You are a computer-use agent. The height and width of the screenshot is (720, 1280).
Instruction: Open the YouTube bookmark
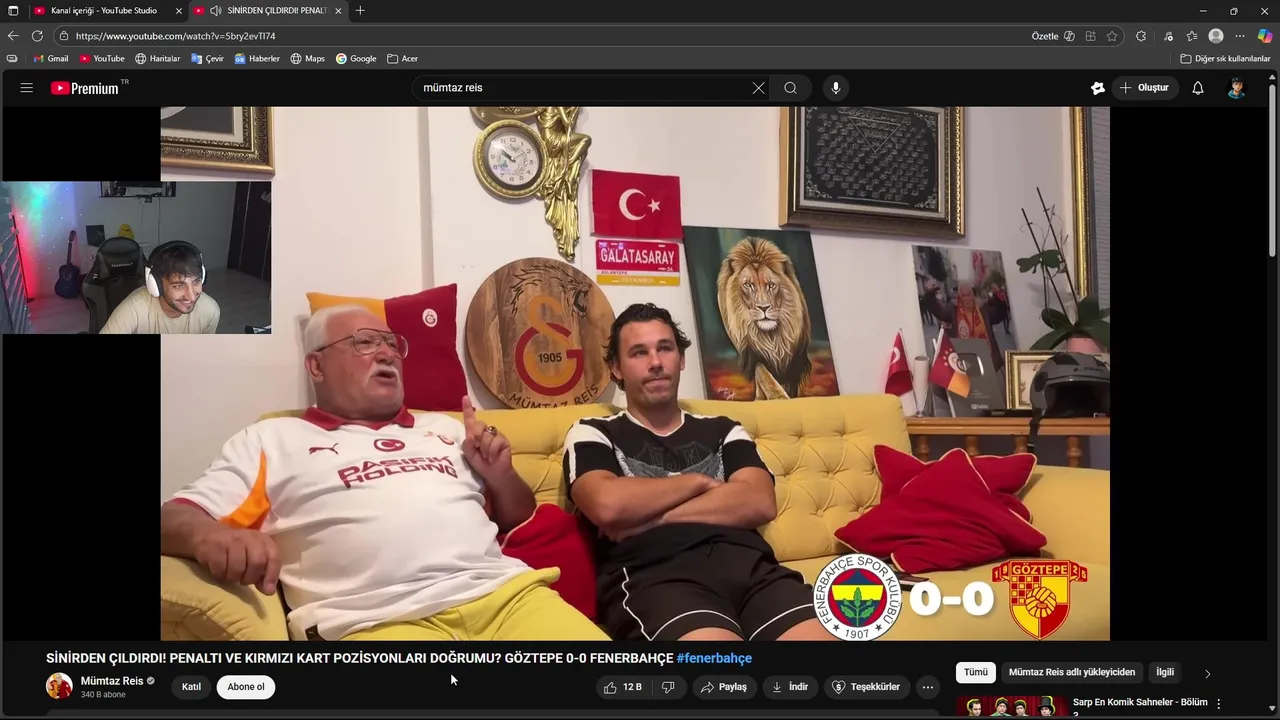click(x=101, y=58)
